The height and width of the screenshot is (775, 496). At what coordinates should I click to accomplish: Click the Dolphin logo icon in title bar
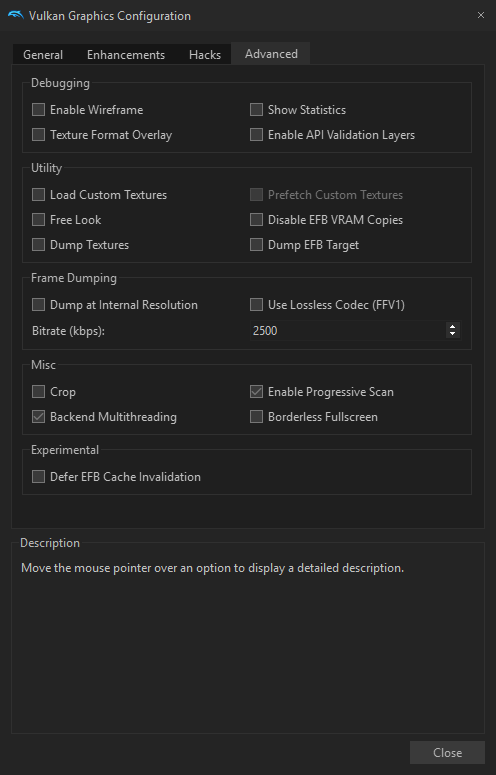click(16, 15)
